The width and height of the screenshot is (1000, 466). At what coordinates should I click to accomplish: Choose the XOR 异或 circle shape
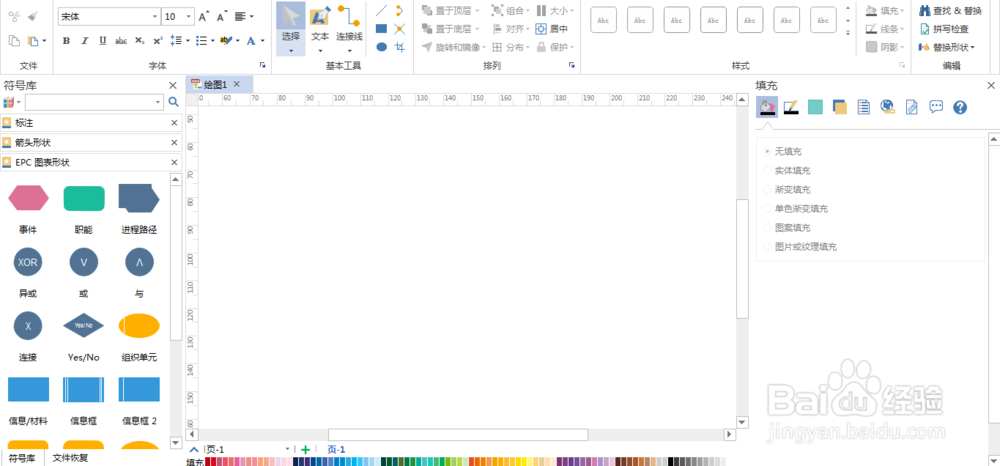point(27,262)
